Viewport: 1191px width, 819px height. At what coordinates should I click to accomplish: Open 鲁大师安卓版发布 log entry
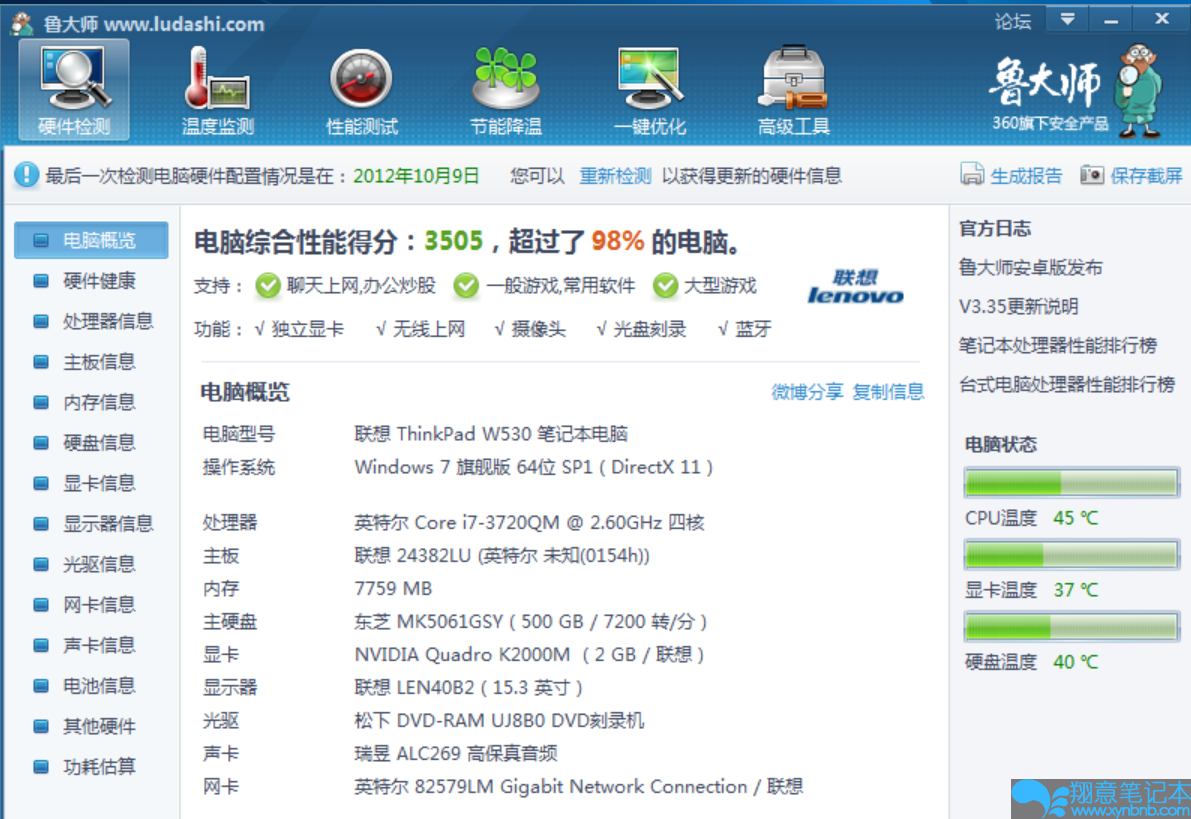point(1031,267)
